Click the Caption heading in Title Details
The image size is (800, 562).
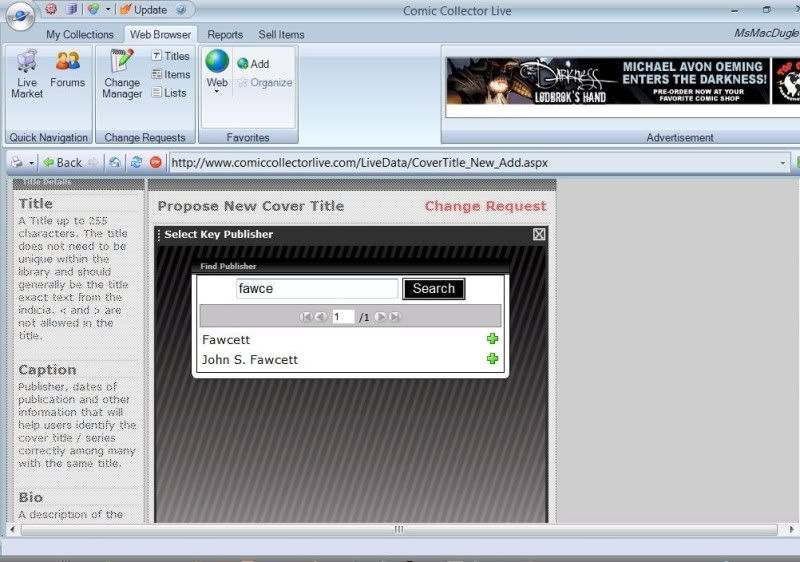tap(47, 370)
